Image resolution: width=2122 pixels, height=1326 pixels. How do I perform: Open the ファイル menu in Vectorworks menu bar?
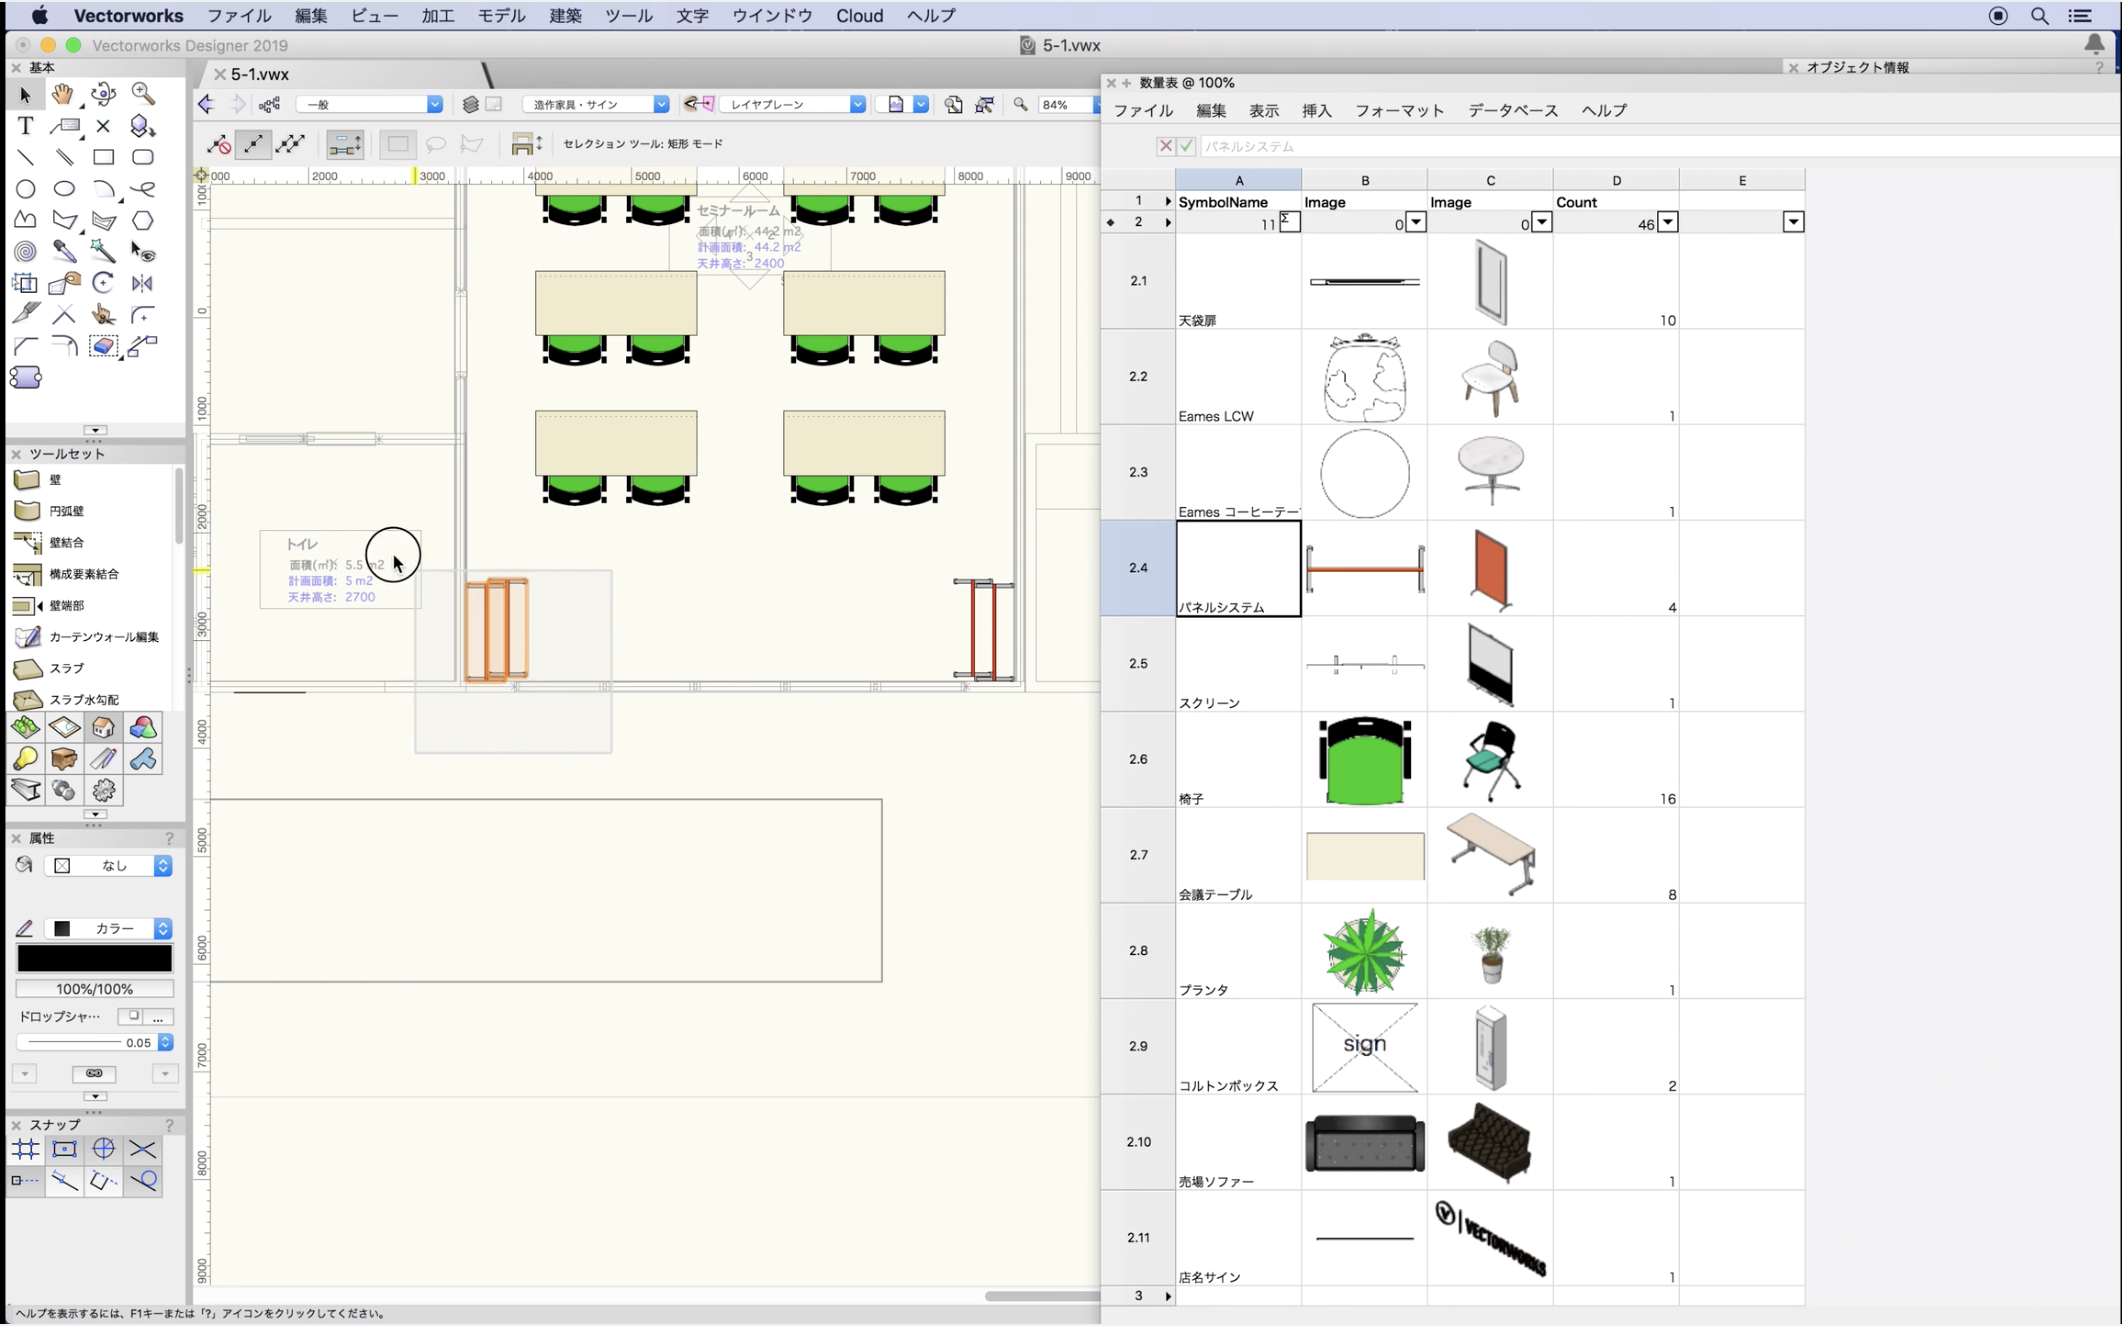(x=239, y=16)
